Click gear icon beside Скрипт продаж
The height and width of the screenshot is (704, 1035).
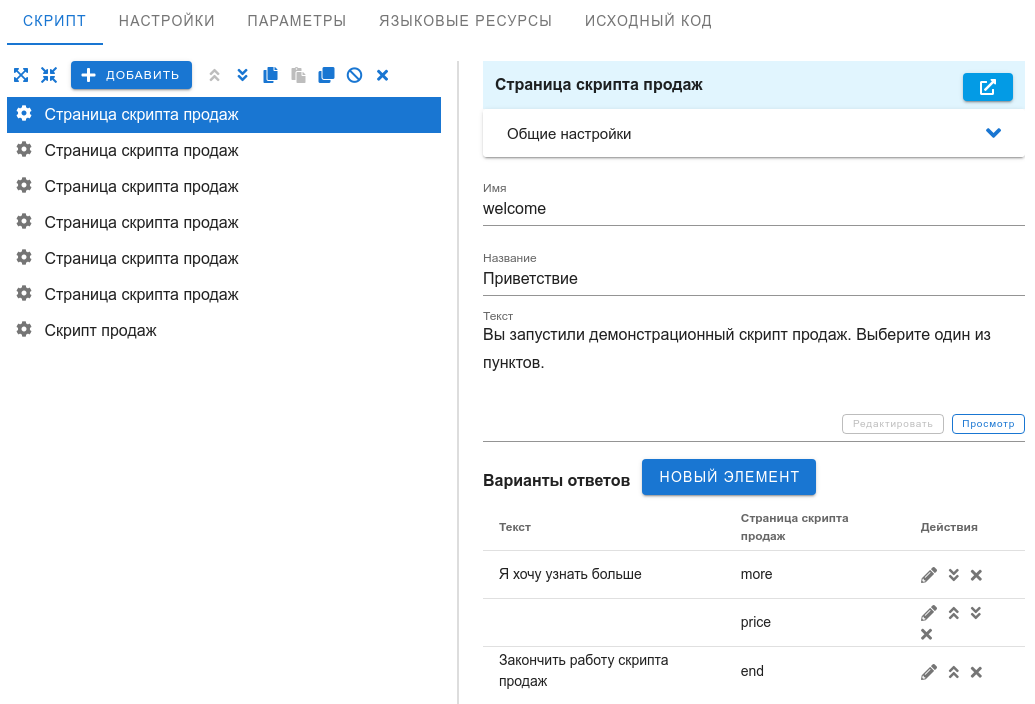coord(24,329)
